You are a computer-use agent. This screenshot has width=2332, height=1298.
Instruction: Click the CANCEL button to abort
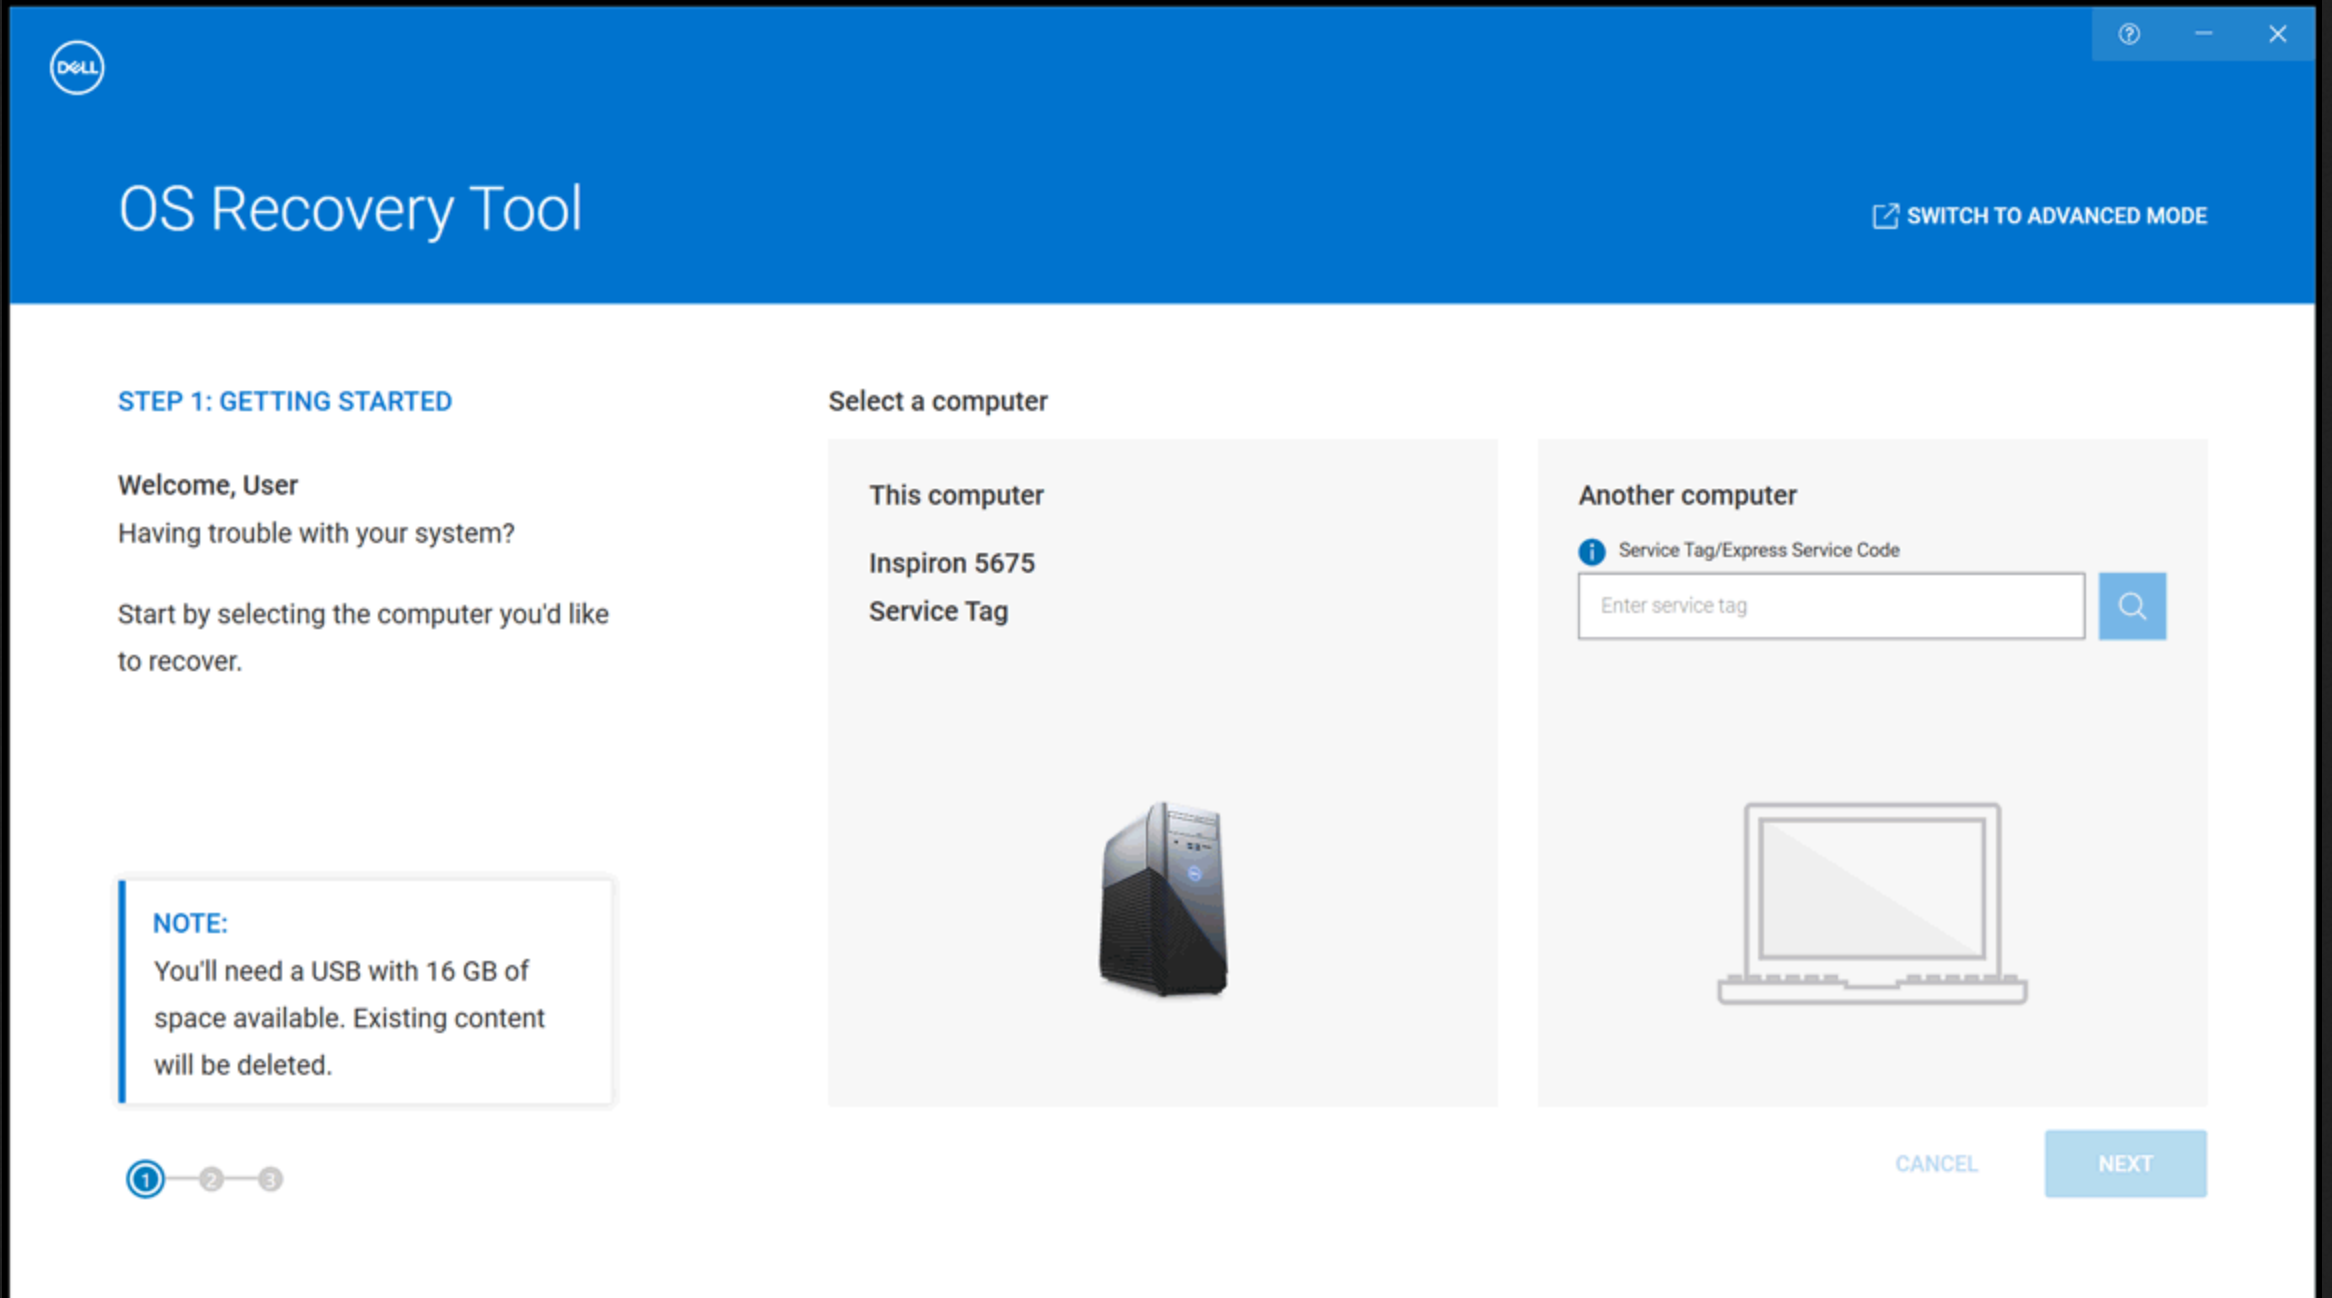tap(1934, 1161)
